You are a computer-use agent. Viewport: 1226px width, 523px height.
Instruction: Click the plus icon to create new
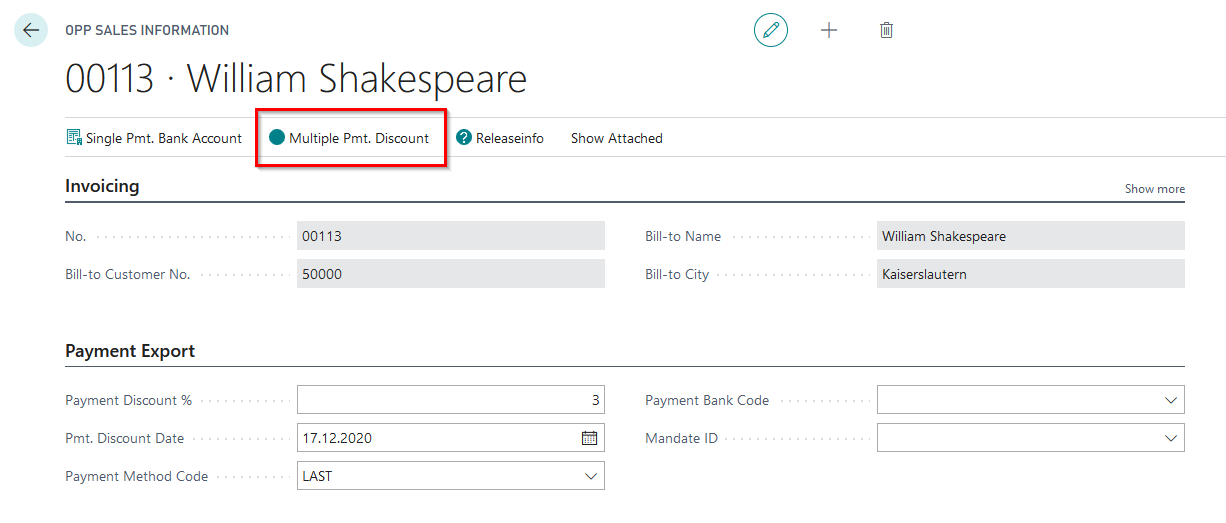pos(828,30)
